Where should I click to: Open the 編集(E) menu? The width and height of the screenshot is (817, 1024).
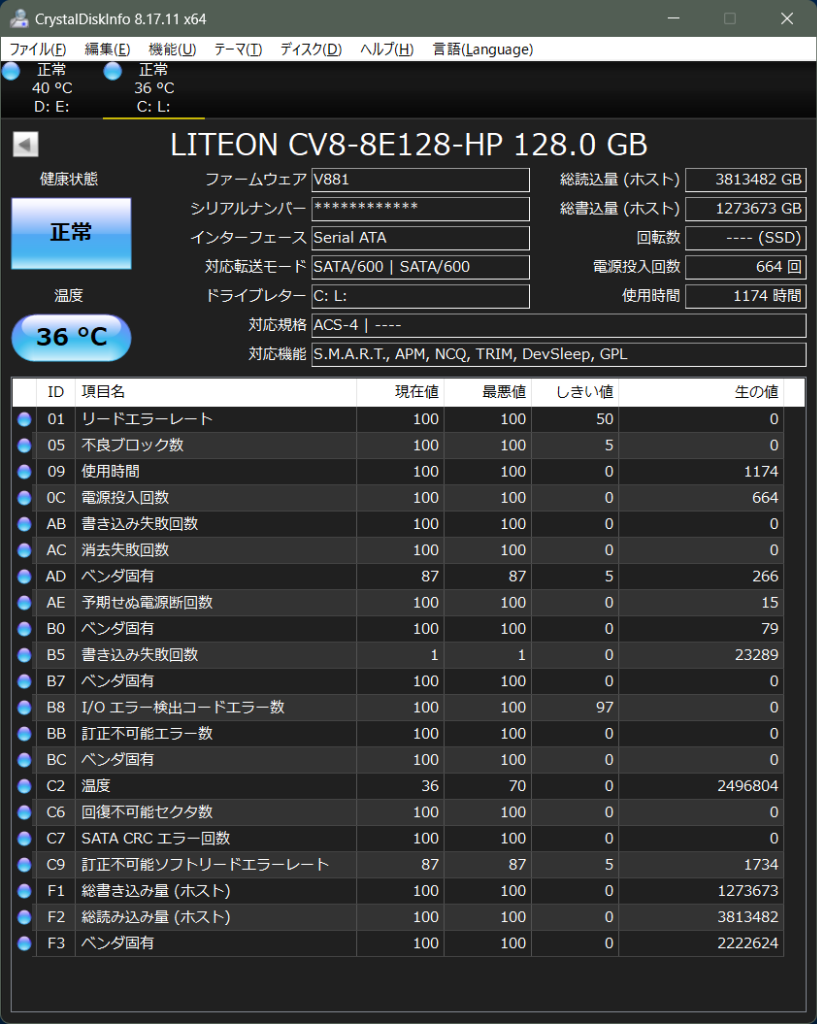(x=107, y=49)
